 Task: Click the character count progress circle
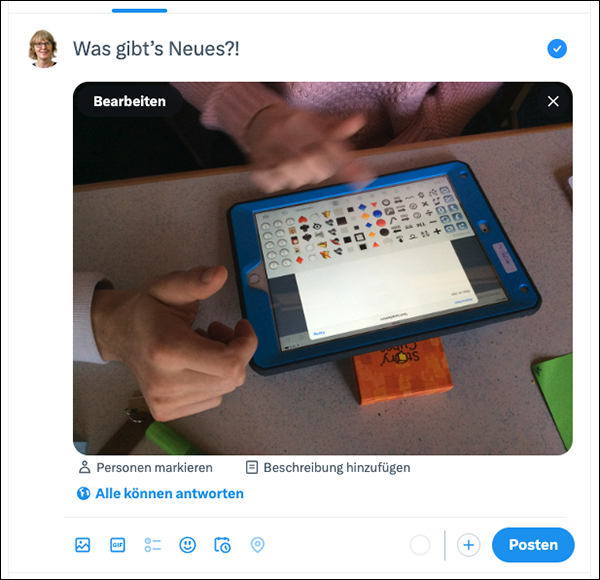click(420, 545)
